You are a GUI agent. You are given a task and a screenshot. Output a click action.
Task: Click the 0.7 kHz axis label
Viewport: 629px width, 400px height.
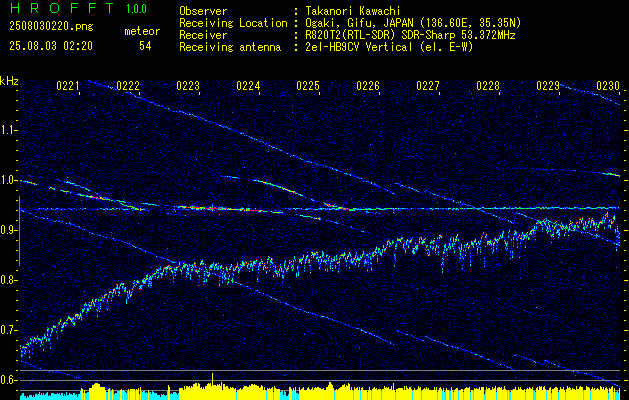click(x=8, y=330)
